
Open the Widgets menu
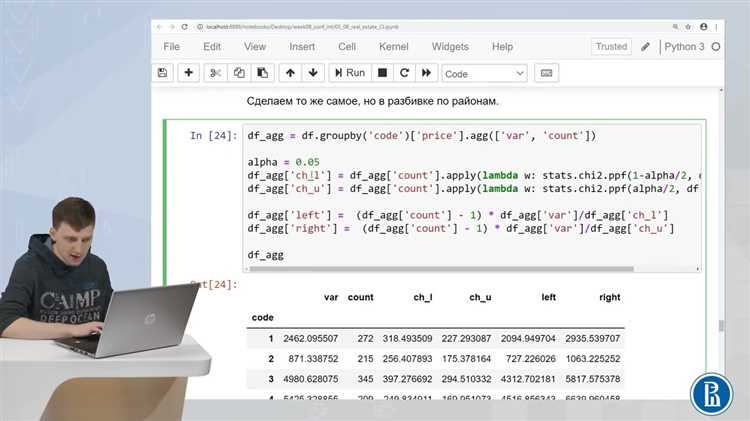click(x=450, y=46)
